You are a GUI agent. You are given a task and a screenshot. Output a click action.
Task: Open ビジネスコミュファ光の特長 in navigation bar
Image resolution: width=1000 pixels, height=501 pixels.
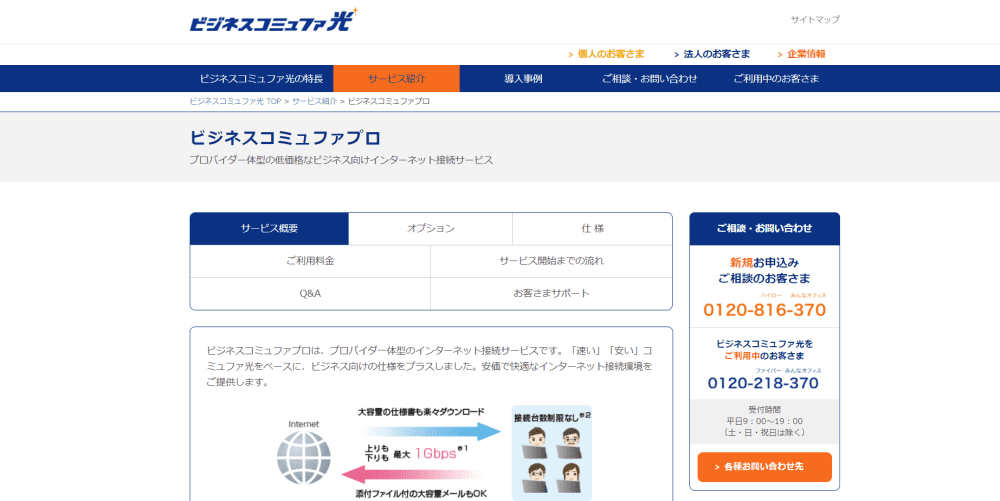261,78
